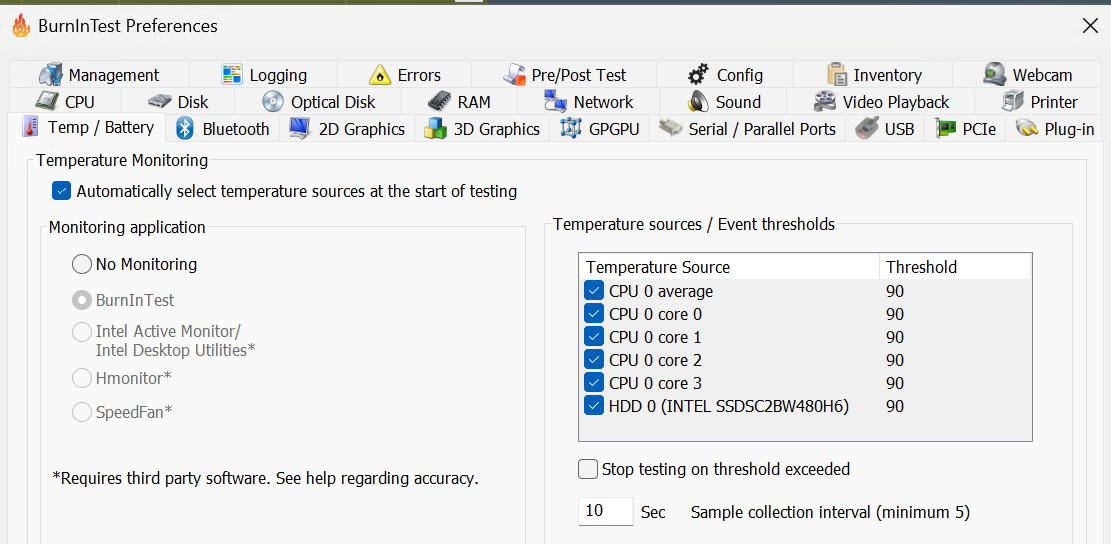The image size is (1111, 544).
Task: Click the GPGPU cube icon
Action: click(571, 128)
